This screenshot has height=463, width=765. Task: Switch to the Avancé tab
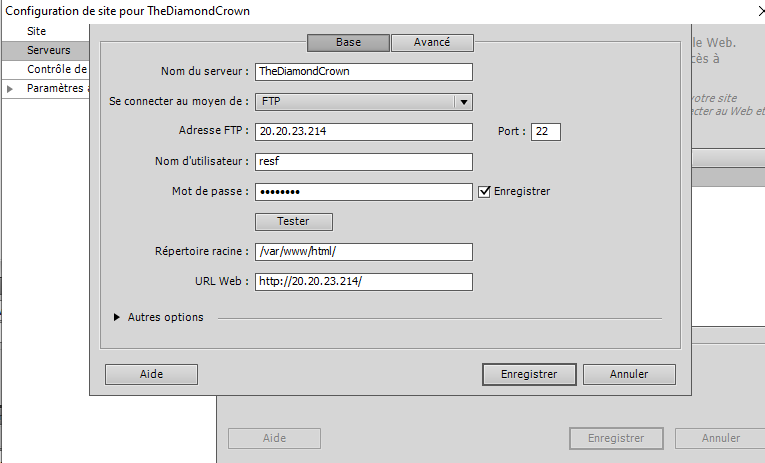tap(431, 43)
